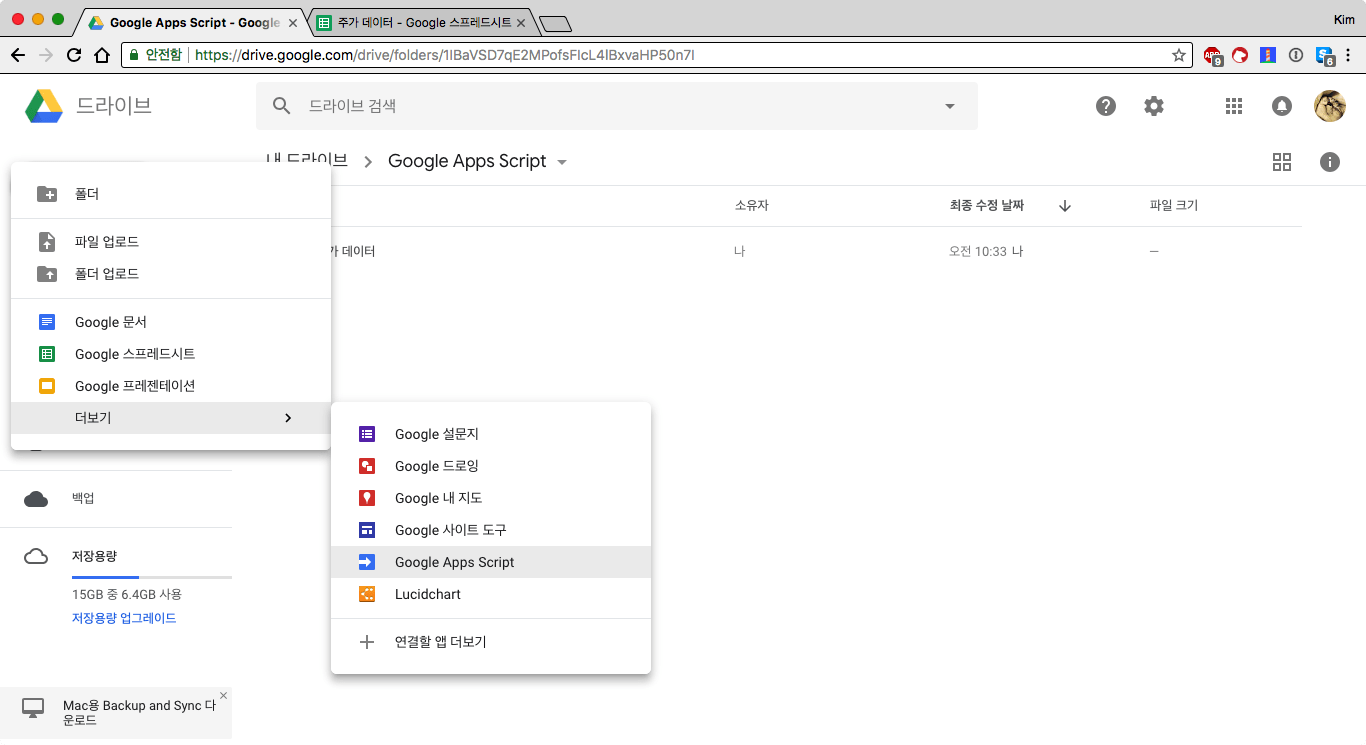Bookmark this page with star icon

[1179, 55]
